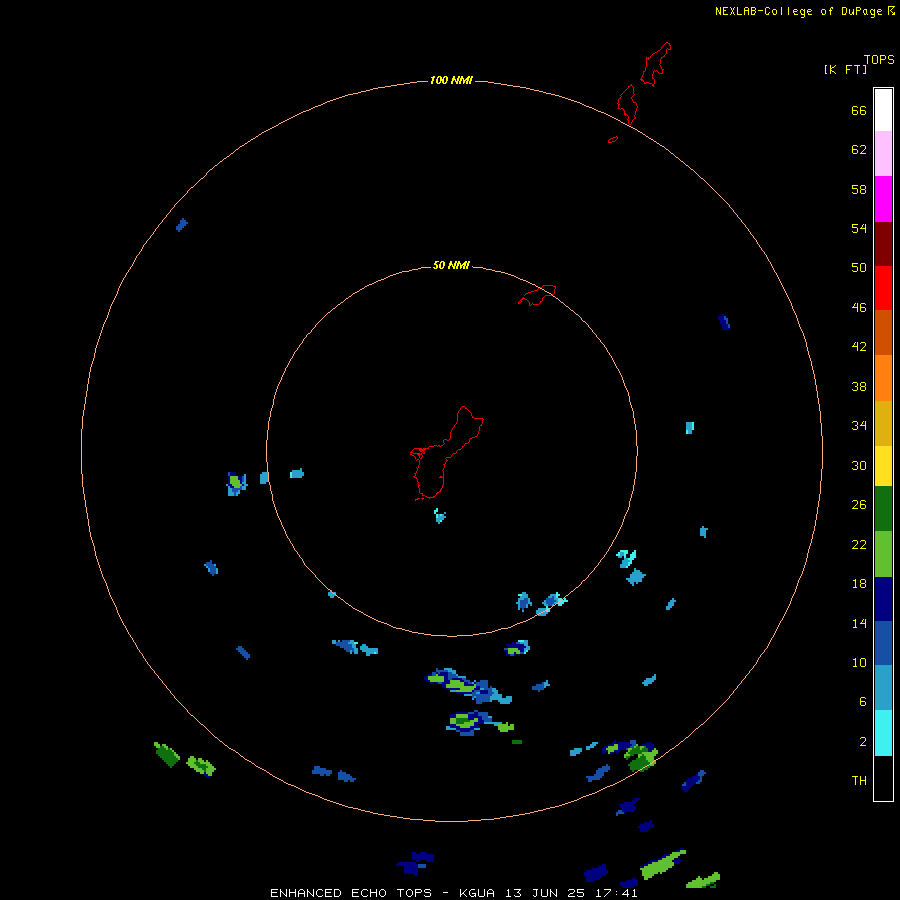Click the 100 NMI range ring label

pos(451,80)
